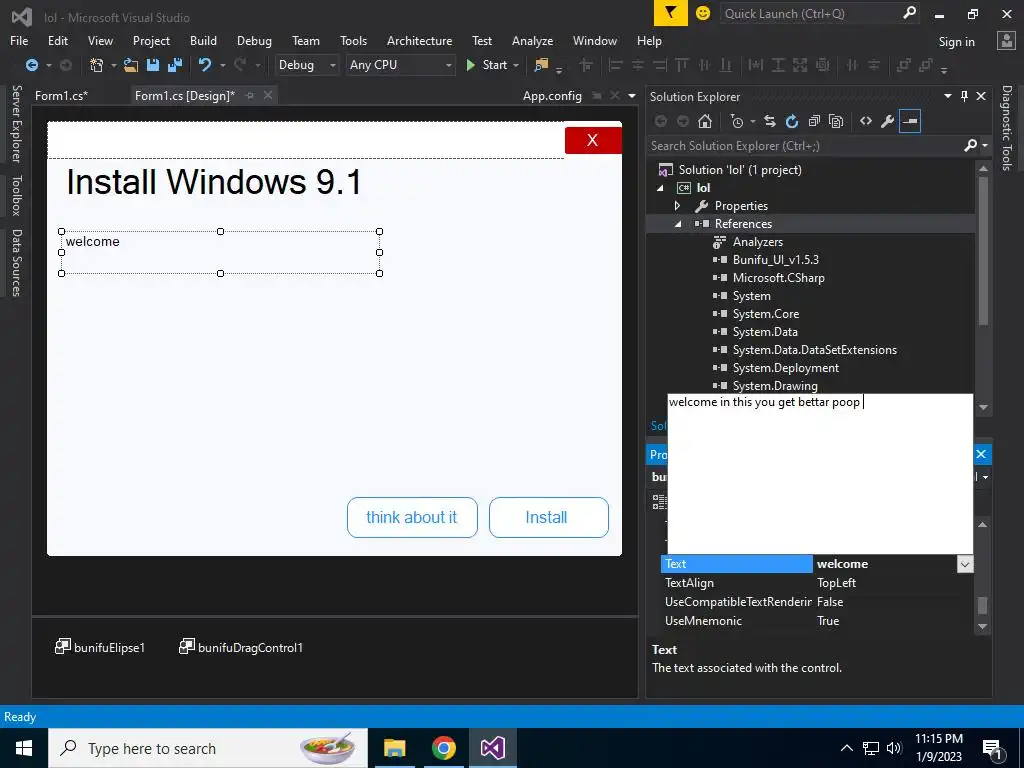
Task: Open the Solution Explorer window options arrow
Action: point(948,96)
